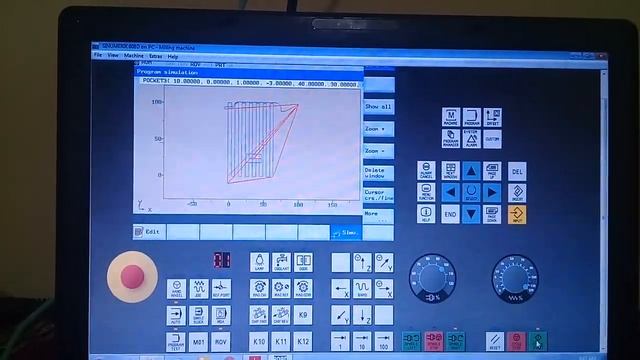This screenshot has height=360, width=640.
Task: Click the K10 key
Action: (x=259, y=341)
